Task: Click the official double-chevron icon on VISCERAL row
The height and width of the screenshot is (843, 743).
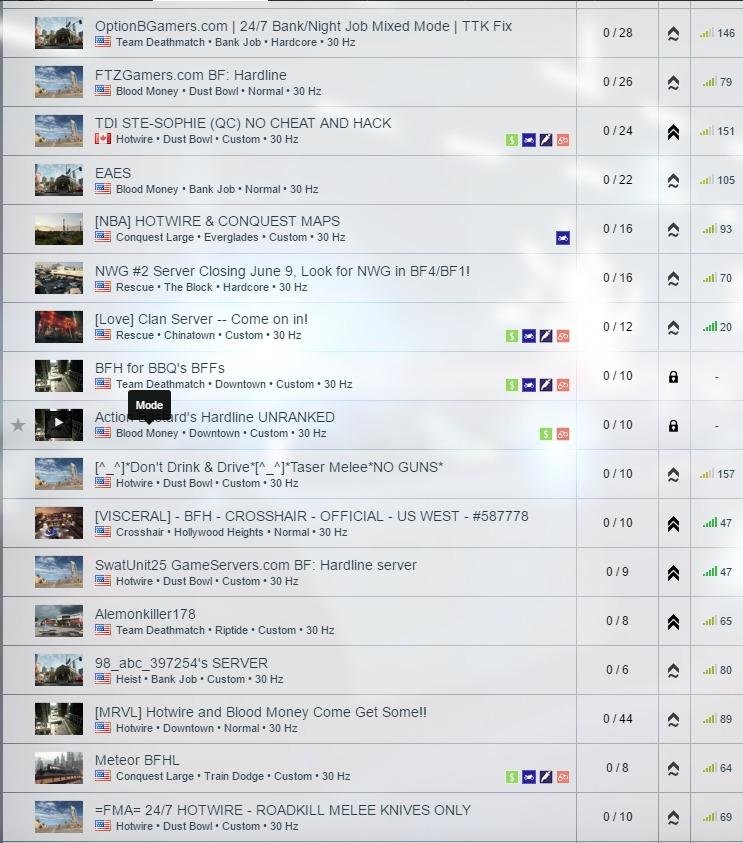Action: [x=673, y=524]
